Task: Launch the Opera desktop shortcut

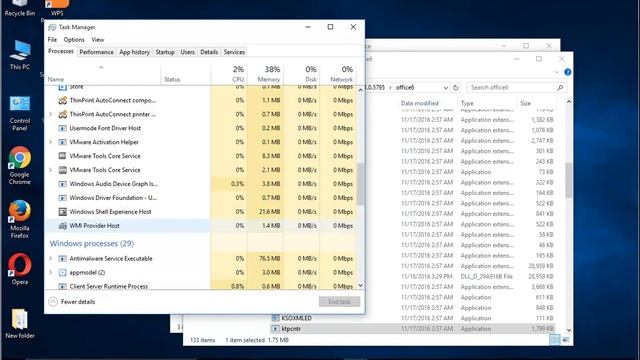Action: point(20,269)
